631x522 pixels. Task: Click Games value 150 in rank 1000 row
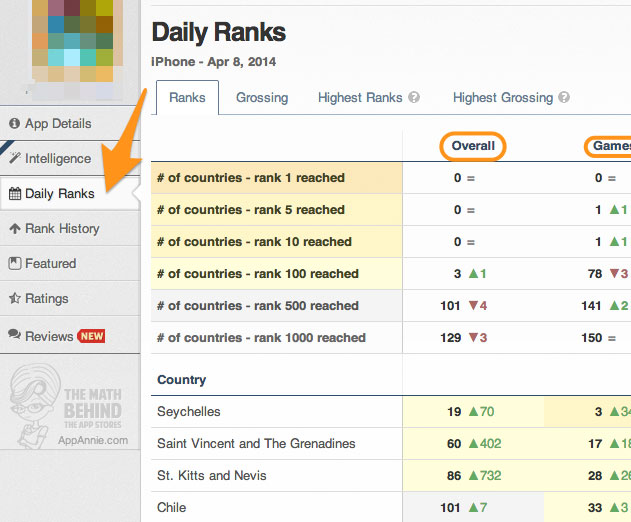[592, 338]
